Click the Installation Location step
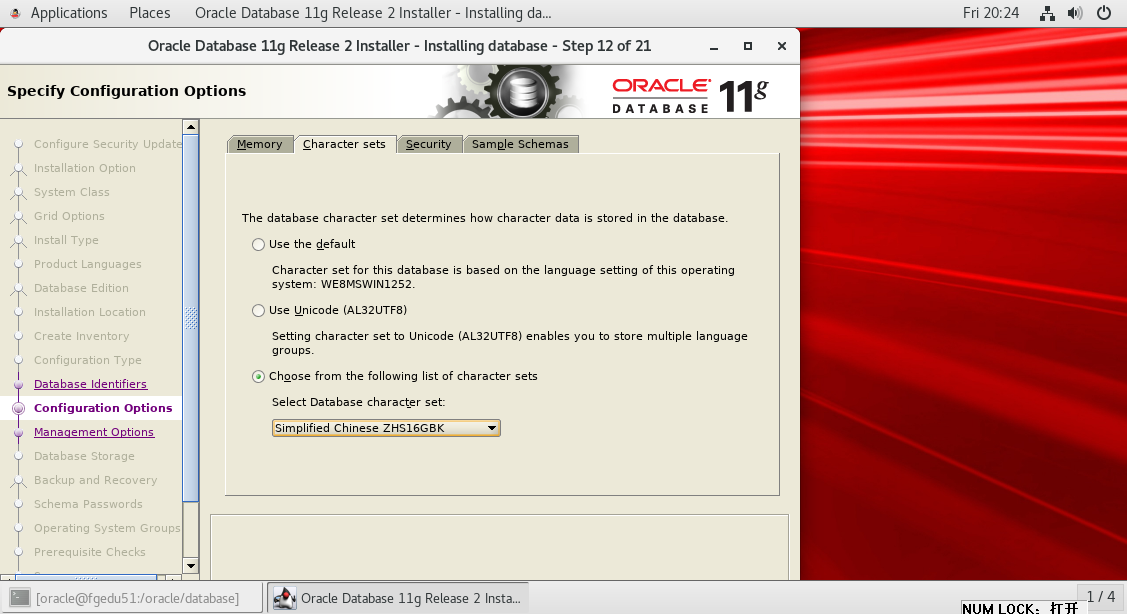Viewport: 1127px width, 614px height. pos(90,312)
